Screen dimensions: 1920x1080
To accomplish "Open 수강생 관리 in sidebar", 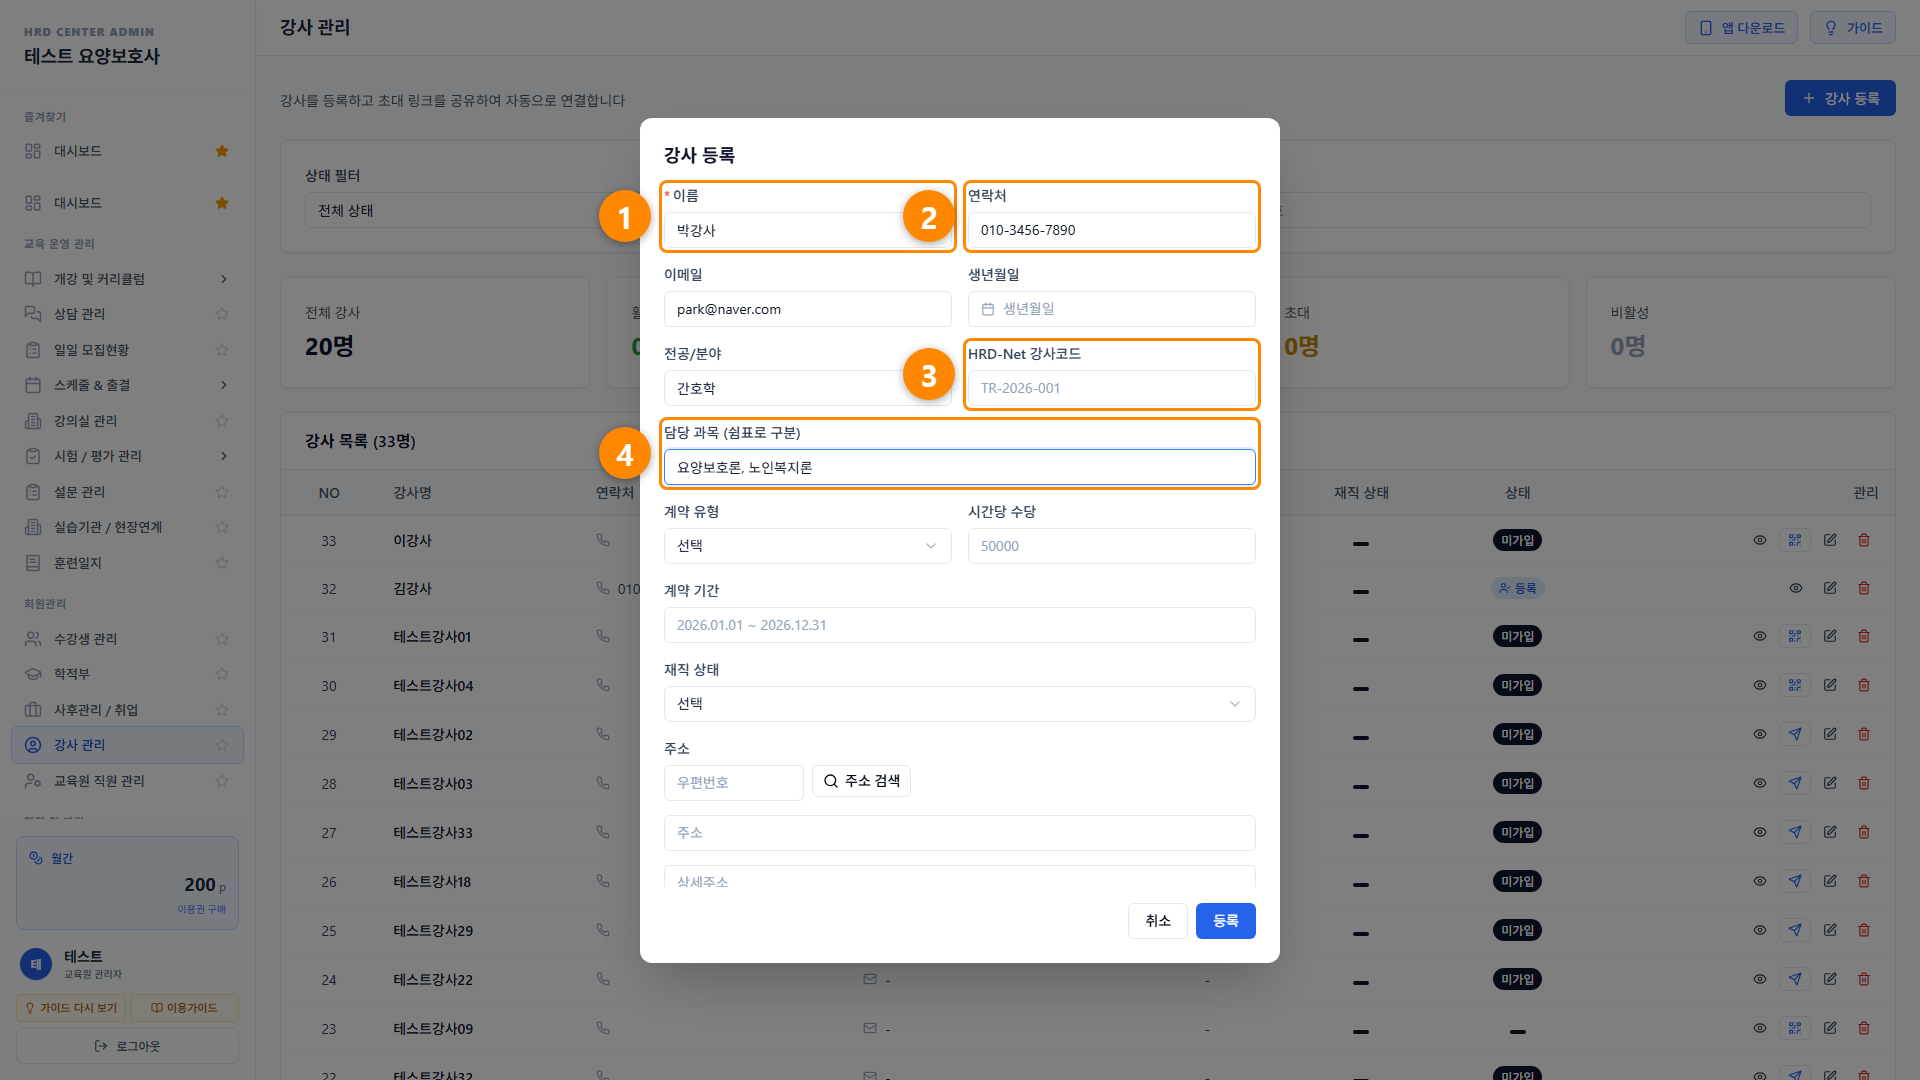I will pos(127,639).
